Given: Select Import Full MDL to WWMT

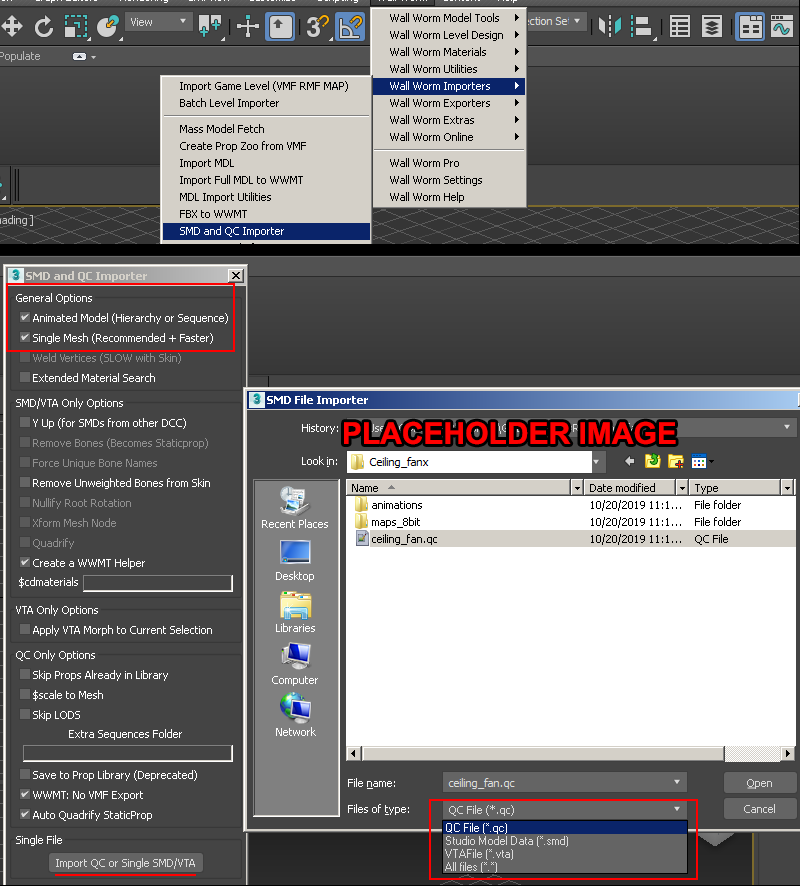Looking at the screenshot, I should (266, 180).
